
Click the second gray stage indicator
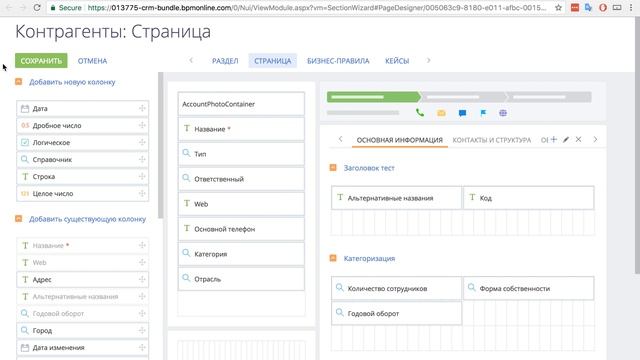463,97
